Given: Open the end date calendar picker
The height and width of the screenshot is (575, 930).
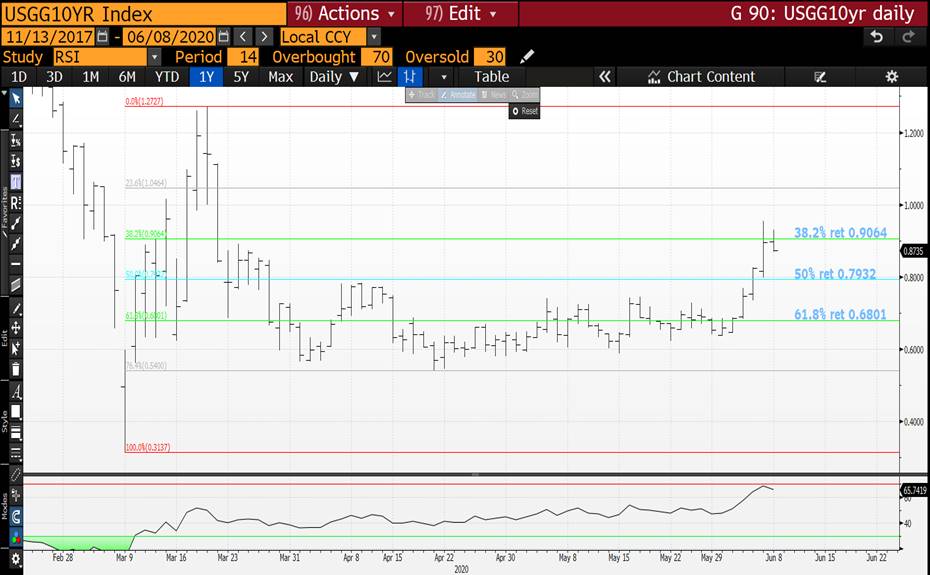Looking at the screenshot, I should click(x=223, y=37).
